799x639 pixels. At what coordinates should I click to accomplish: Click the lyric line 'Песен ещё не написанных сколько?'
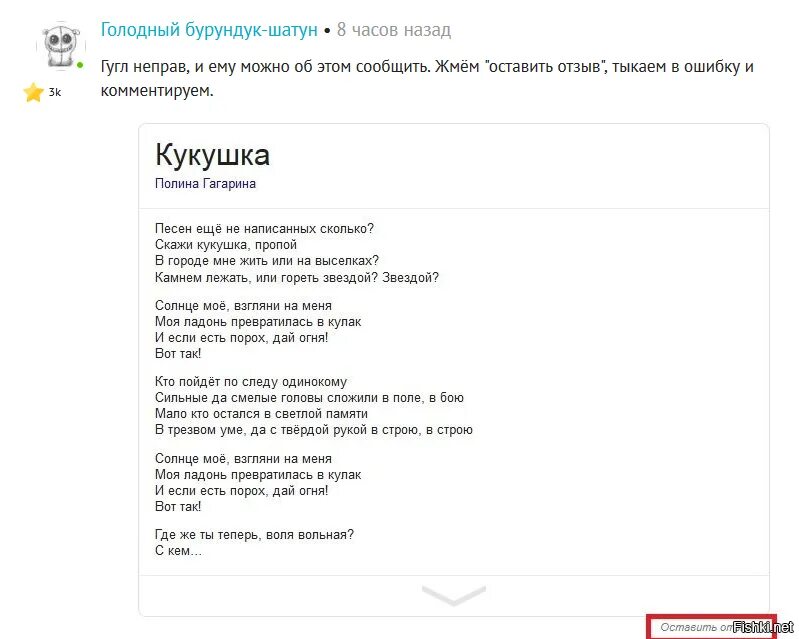click(264, 228)
